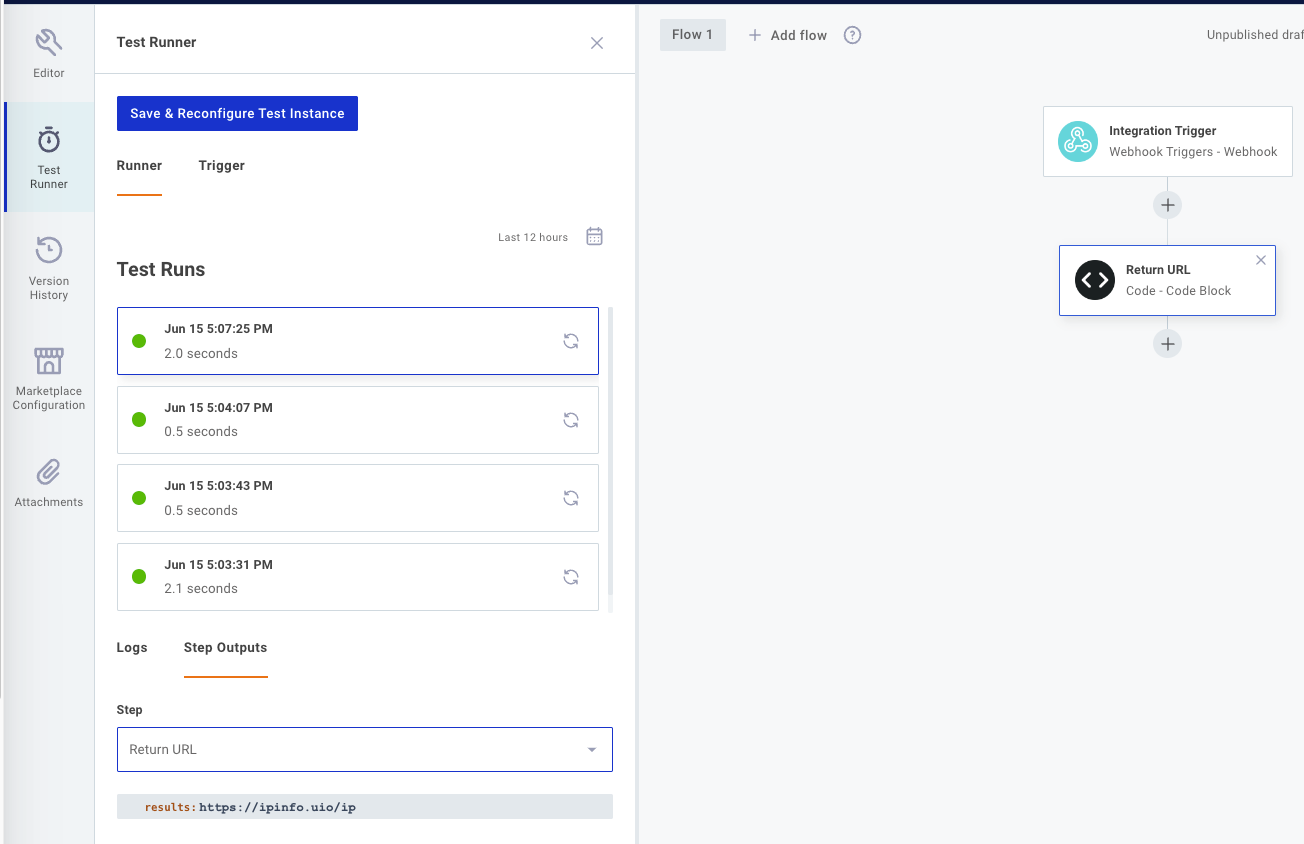Click the results URL output text
Image resolution: width=1304 pixels, height=844 pixels.
277,807
